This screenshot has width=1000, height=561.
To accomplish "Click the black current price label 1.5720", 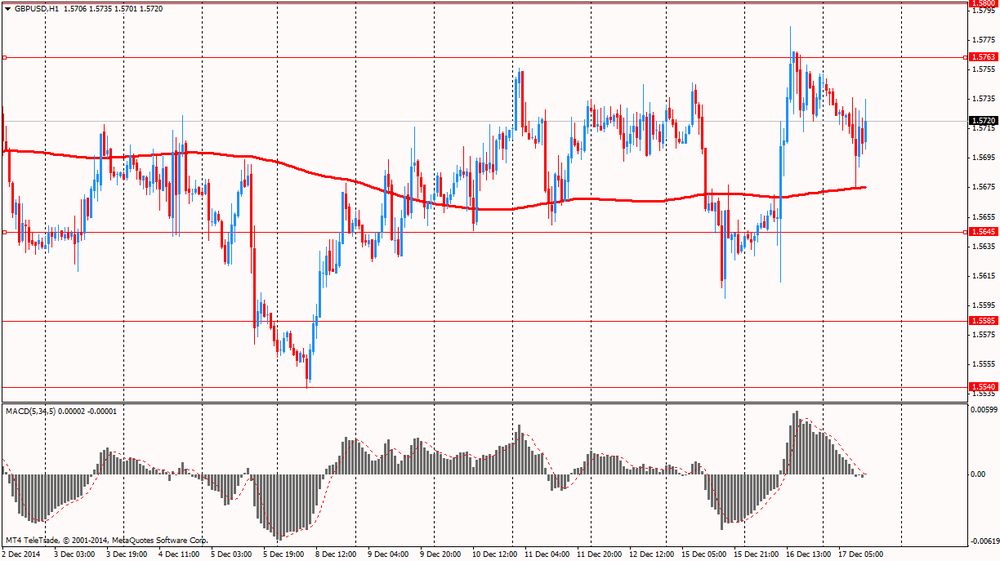I will [982, 121].
